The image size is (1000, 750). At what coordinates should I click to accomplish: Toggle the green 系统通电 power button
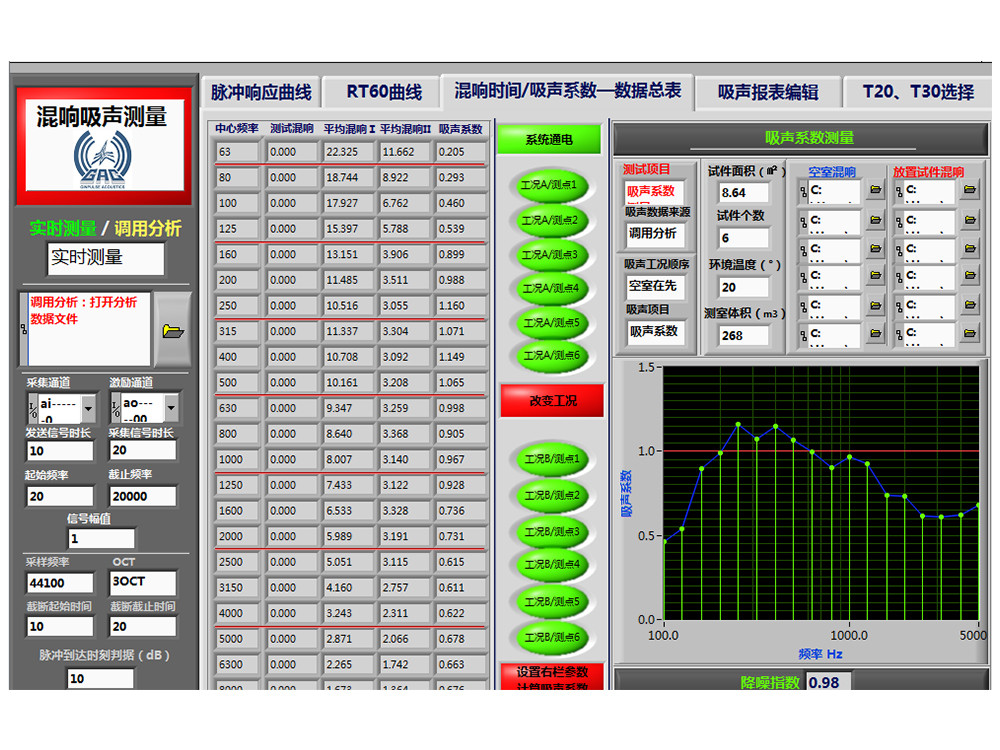(549, 139)
